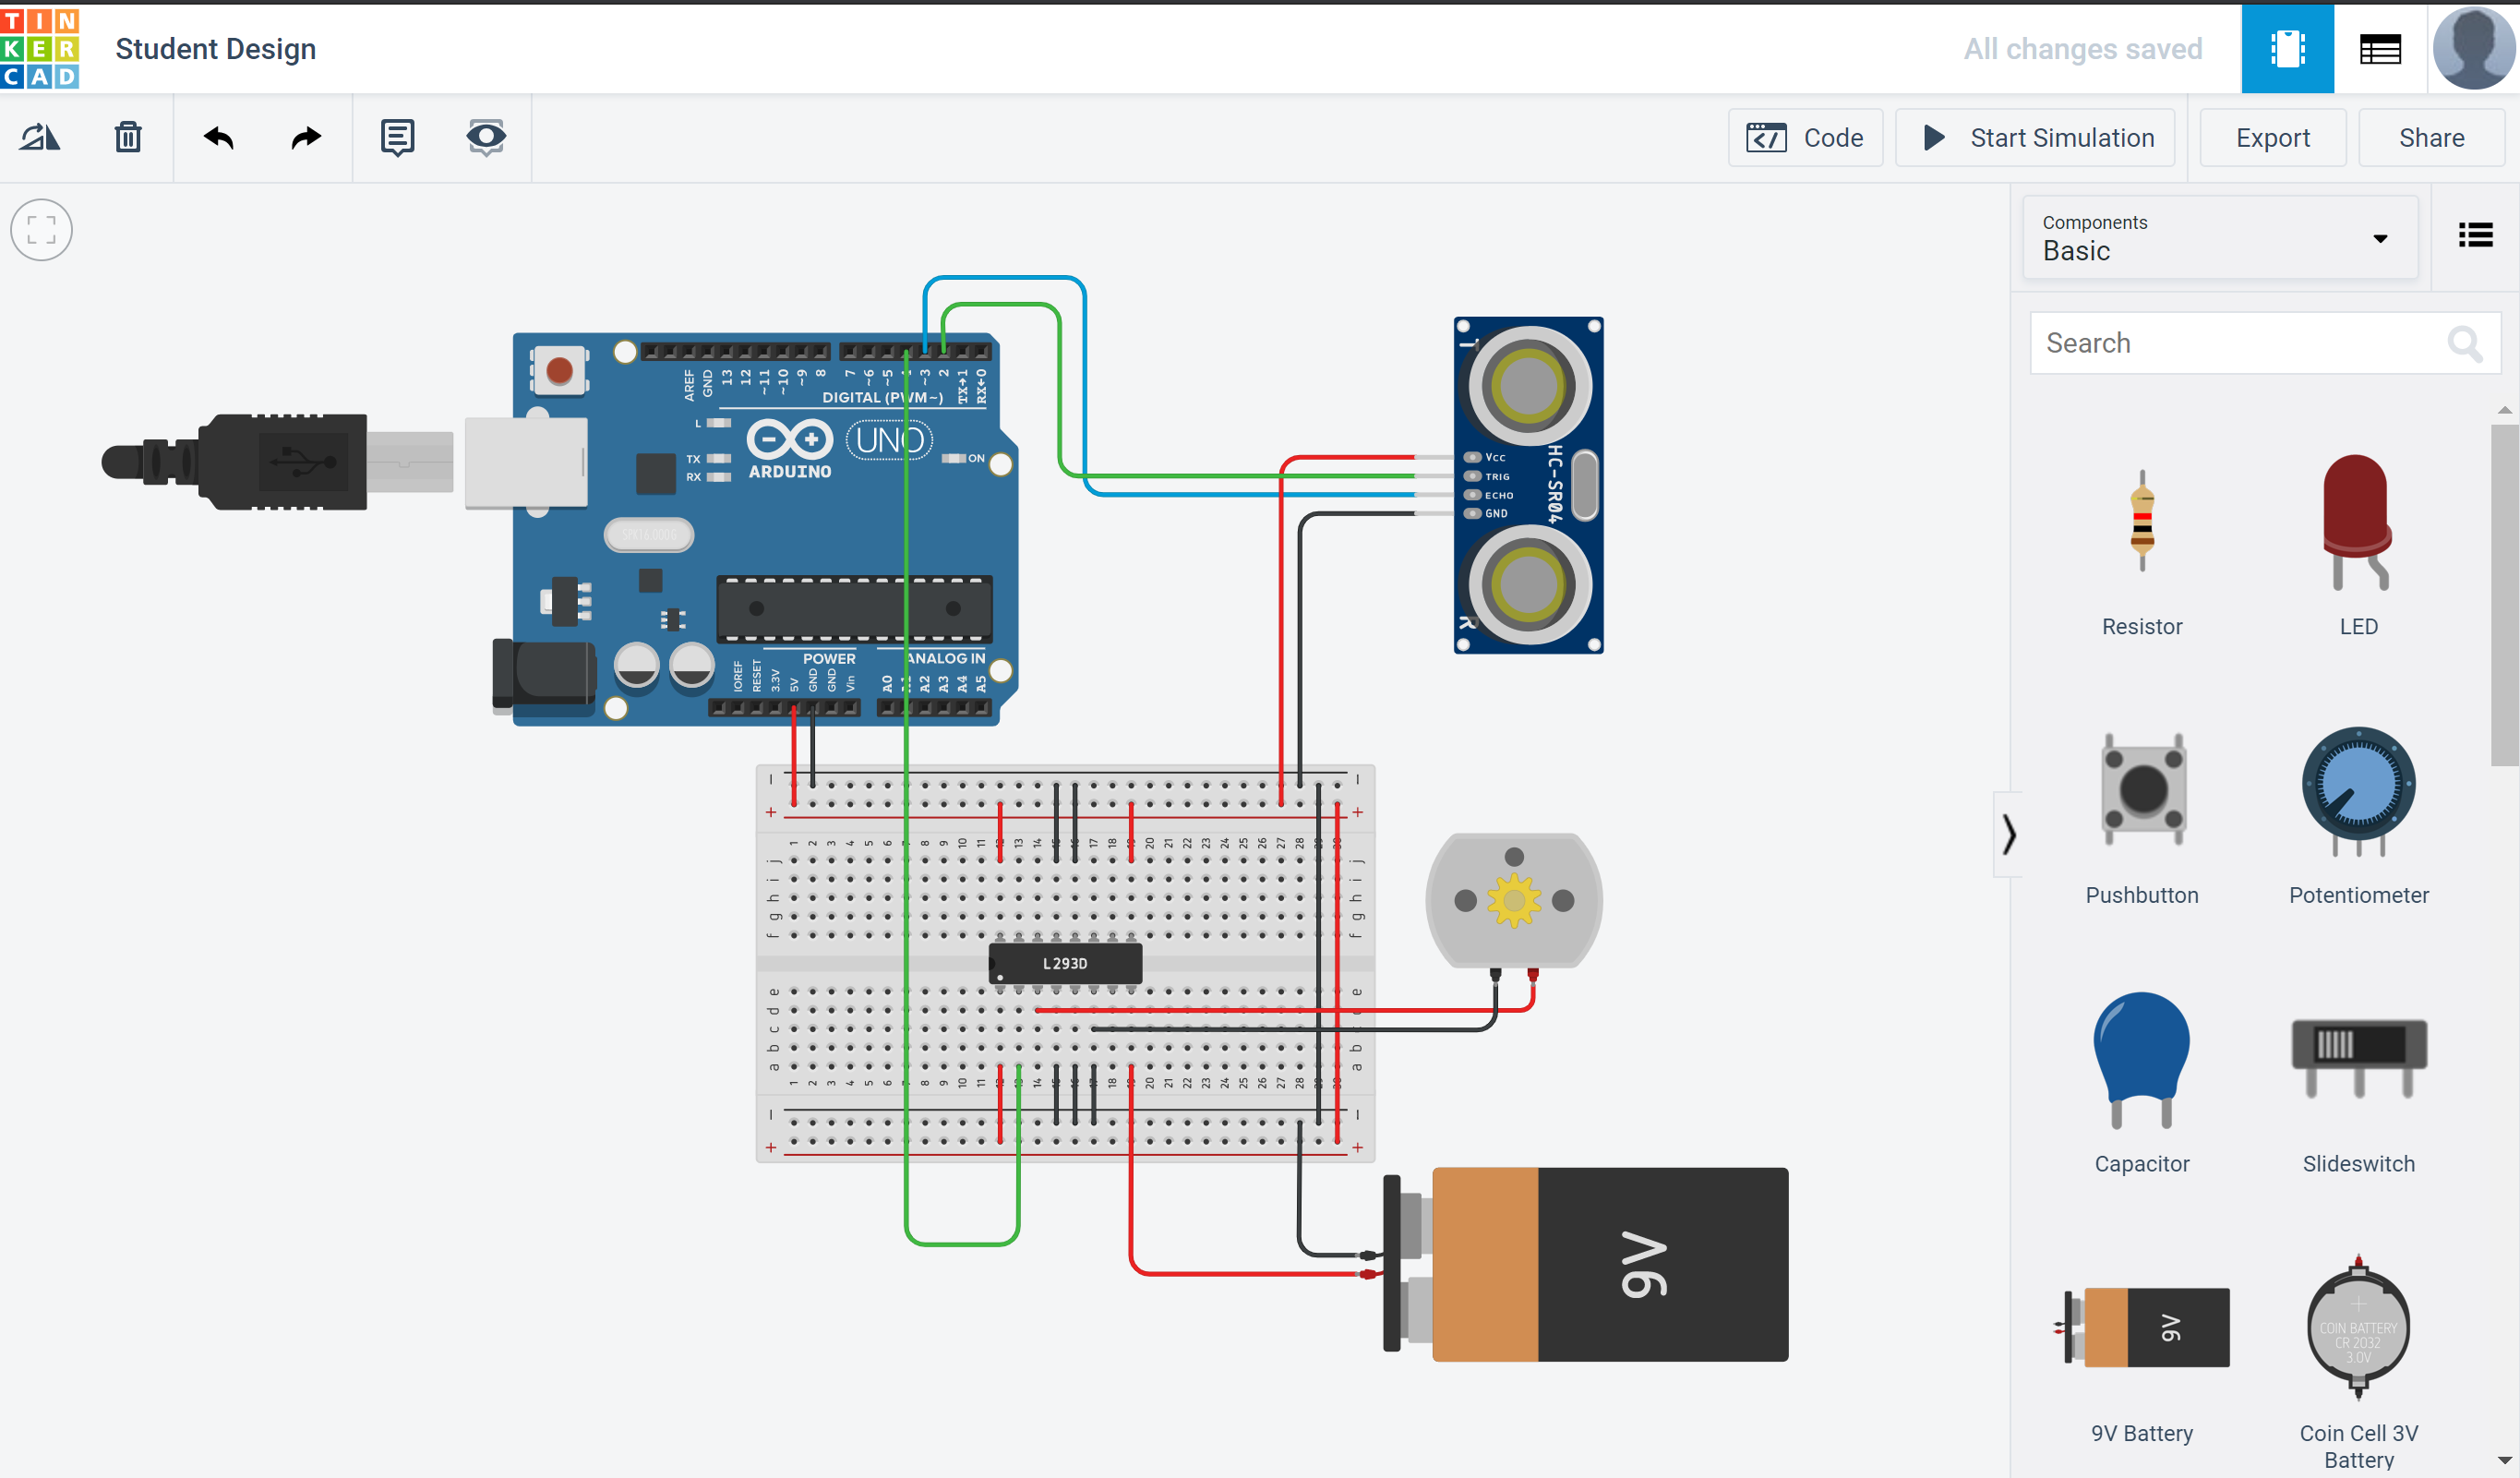Toggle the visibility/eye icon

click(x=487, y=138)
